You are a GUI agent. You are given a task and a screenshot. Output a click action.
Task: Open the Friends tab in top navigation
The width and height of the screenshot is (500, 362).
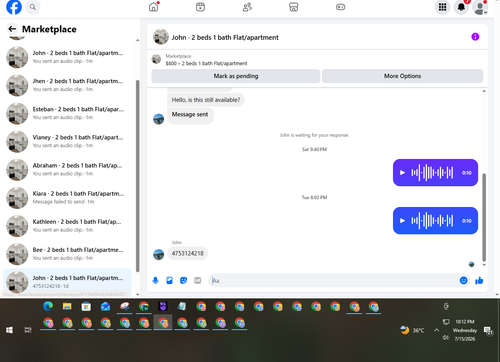coord(247,7)
